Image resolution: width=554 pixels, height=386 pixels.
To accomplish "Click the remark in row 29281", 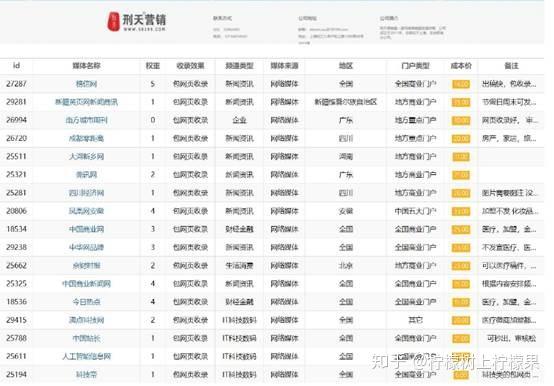I will [x=509, y=102].
